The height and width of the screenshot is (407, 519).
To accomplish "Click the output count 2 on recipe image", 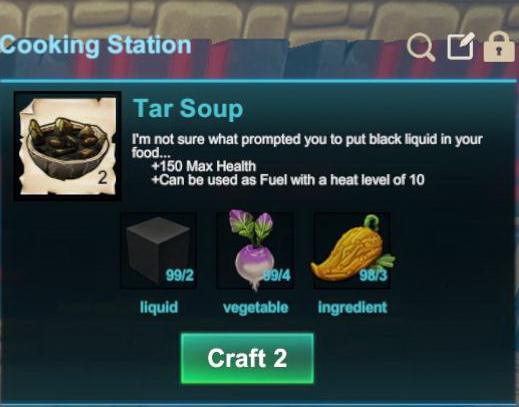I will [103, 178].
